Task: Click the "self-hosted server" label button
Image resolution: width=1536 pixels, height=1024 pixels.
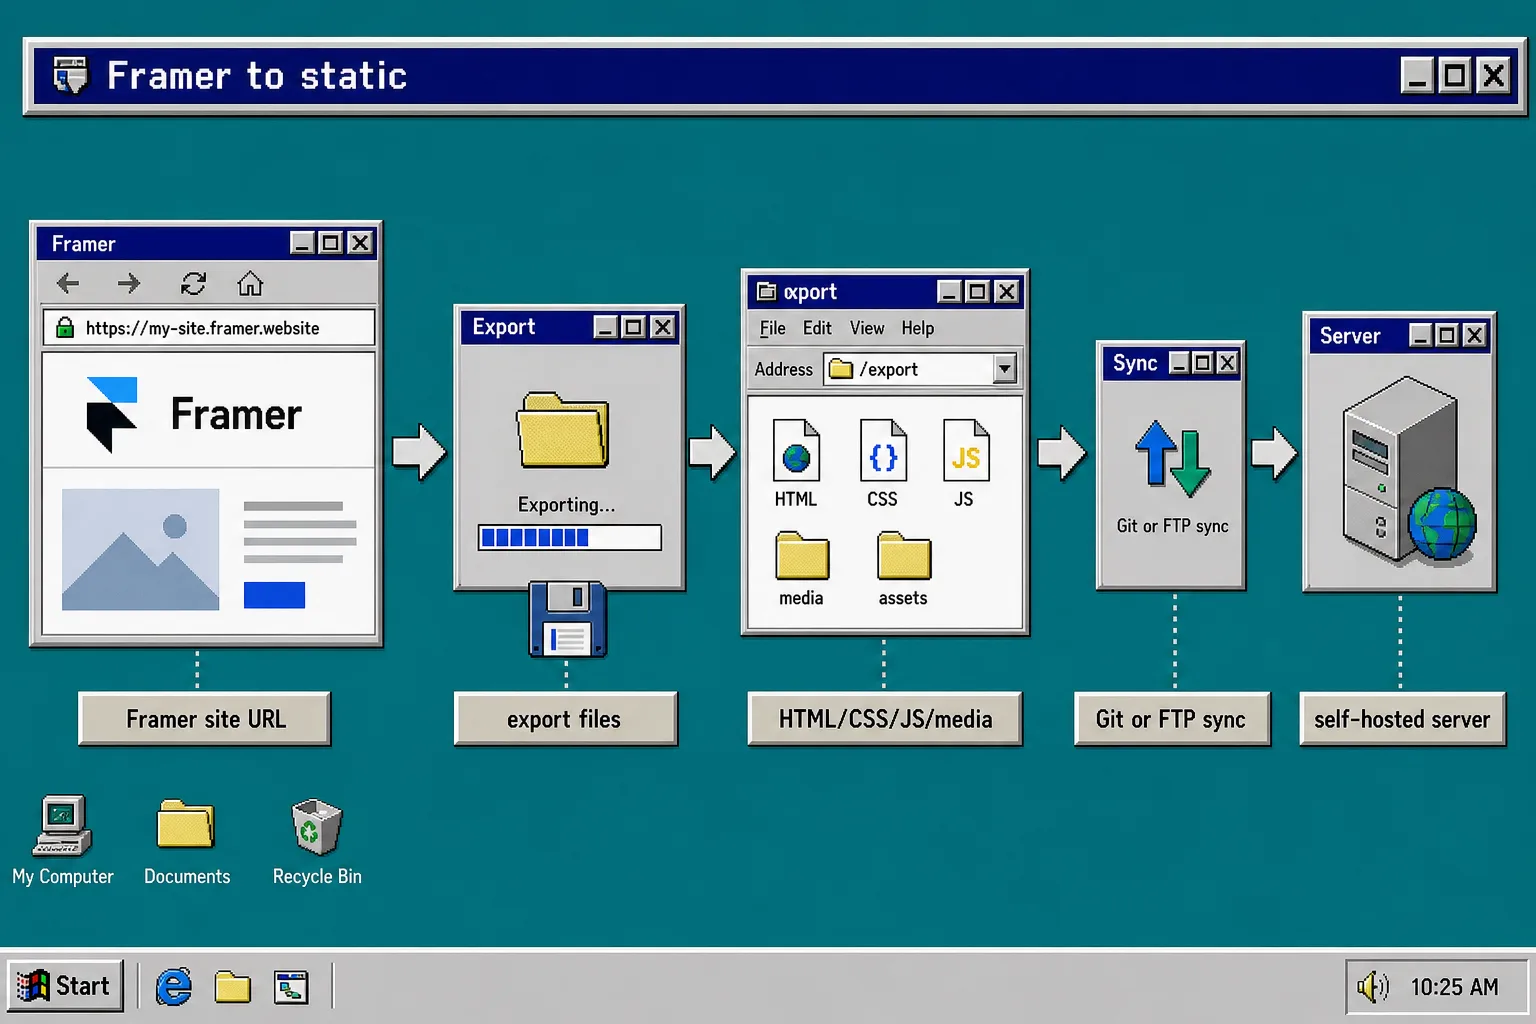Action: click(1402, 719)
